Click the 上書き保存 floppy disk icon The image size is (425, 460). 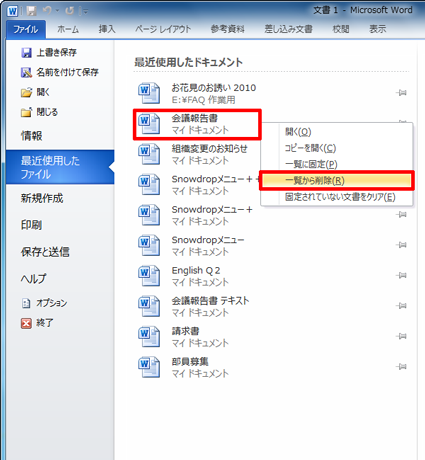click(26, 53)
